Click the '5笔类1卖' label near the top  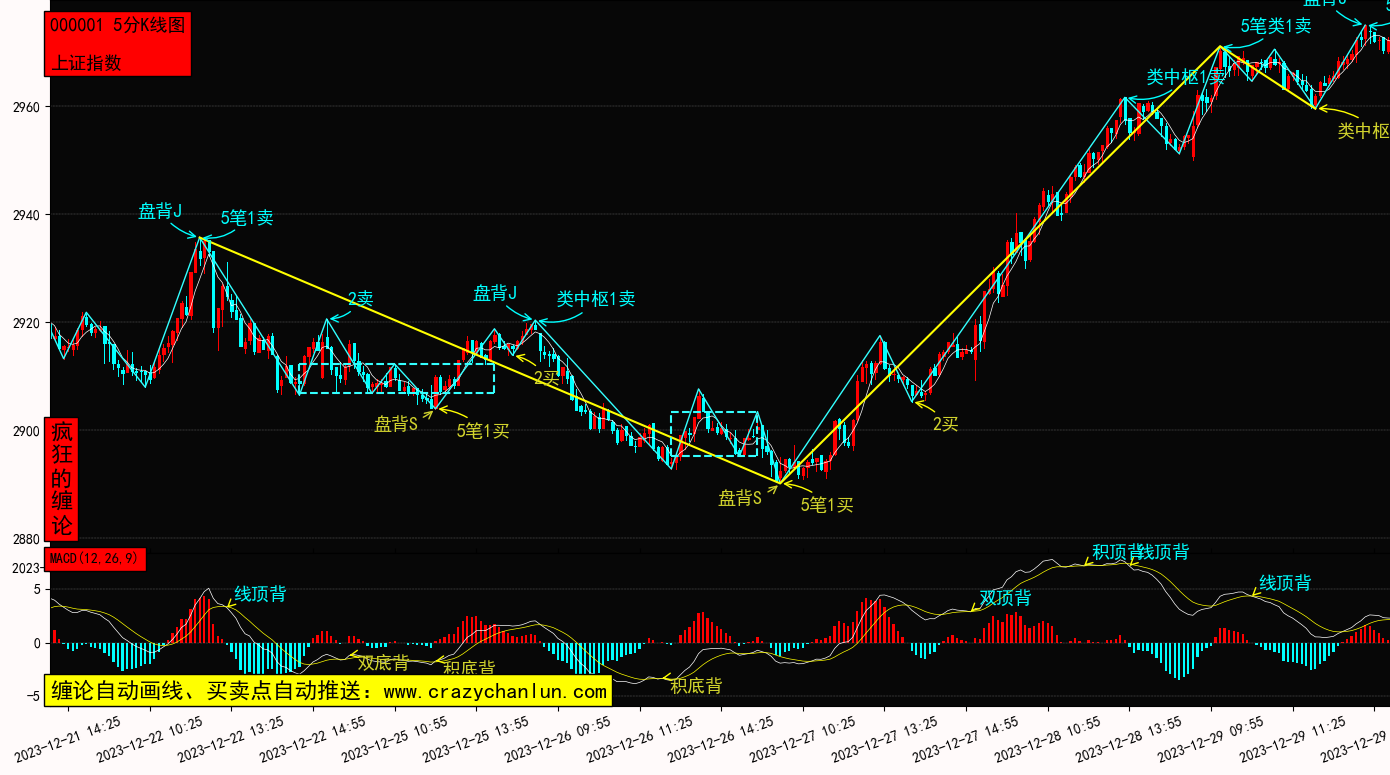[1276, 26]
